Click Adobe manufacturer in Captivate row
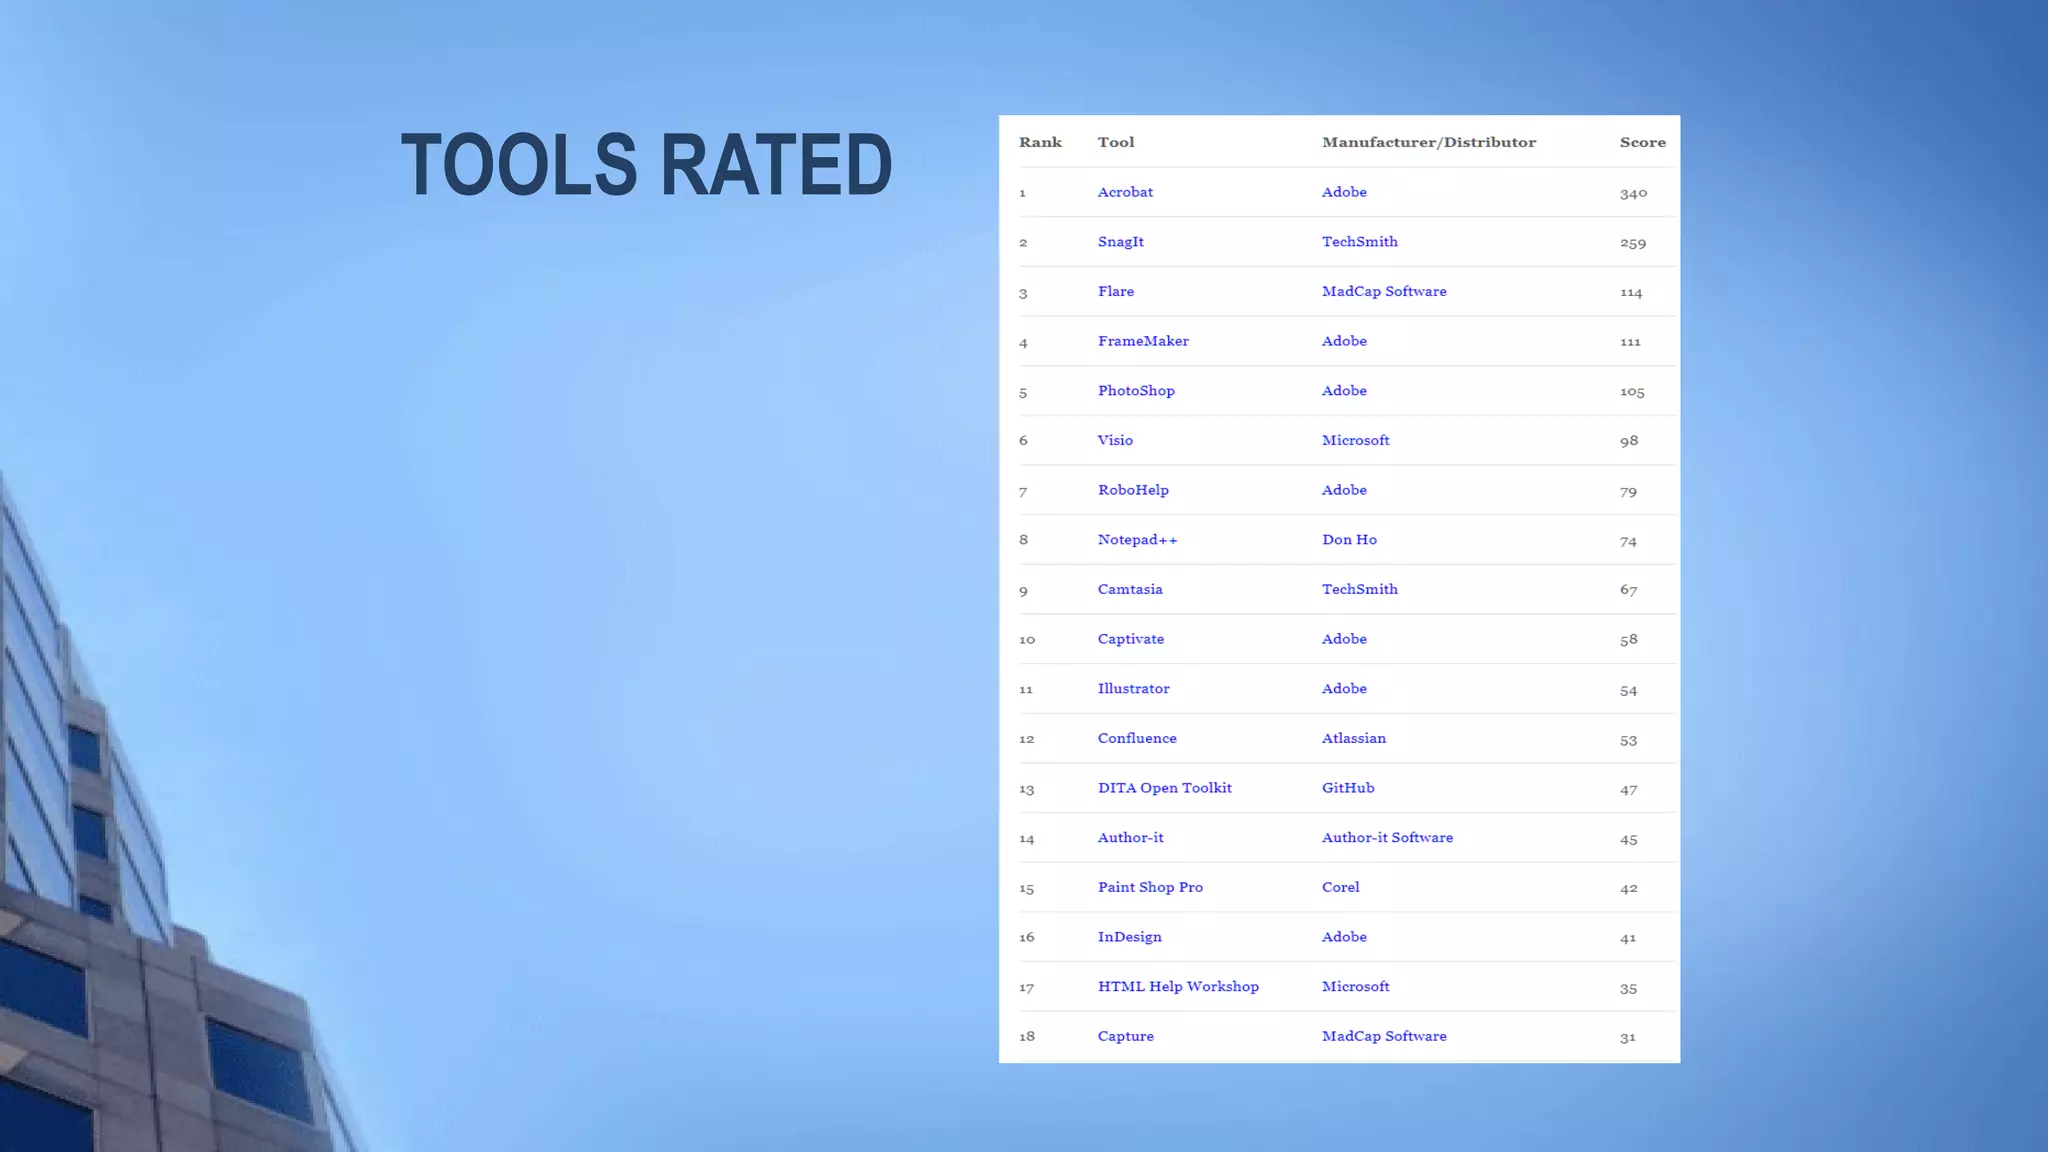The image size is (2048, 1152). [1344, 639]
